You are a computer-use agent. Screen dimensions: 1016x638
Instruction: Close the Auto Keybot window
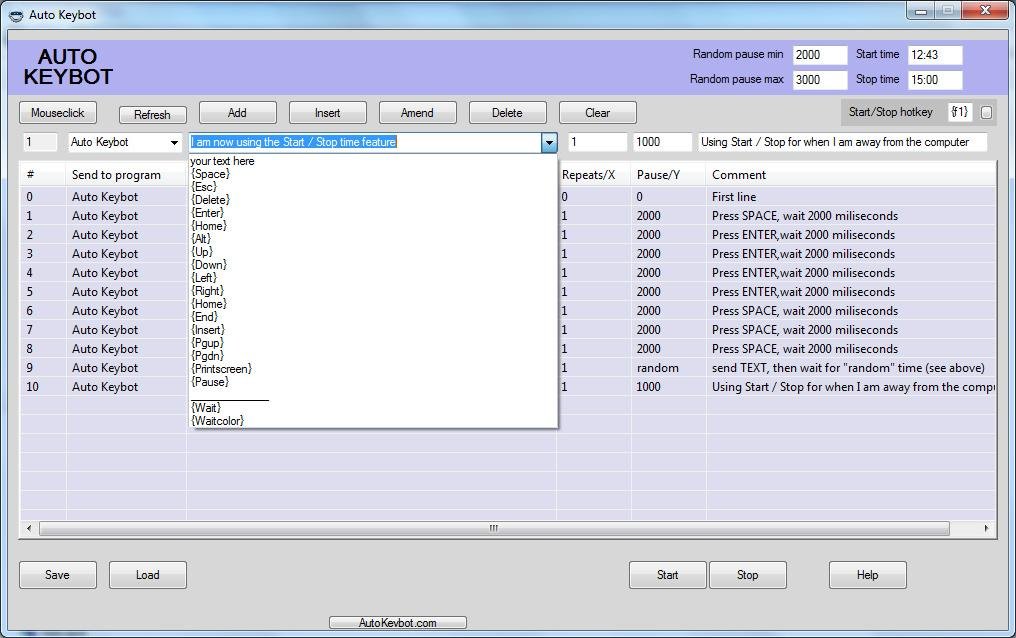985,10
